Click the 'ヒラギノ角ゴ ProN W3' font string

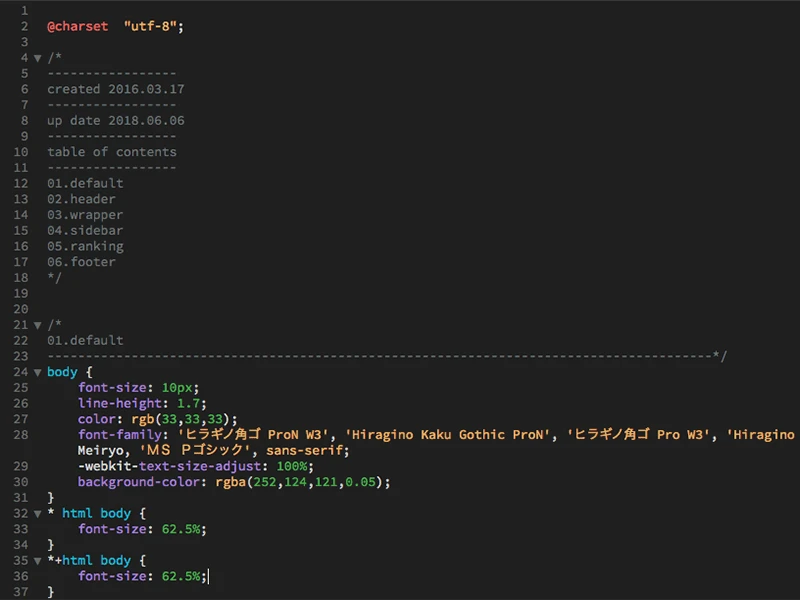click(x=253, y=435)
